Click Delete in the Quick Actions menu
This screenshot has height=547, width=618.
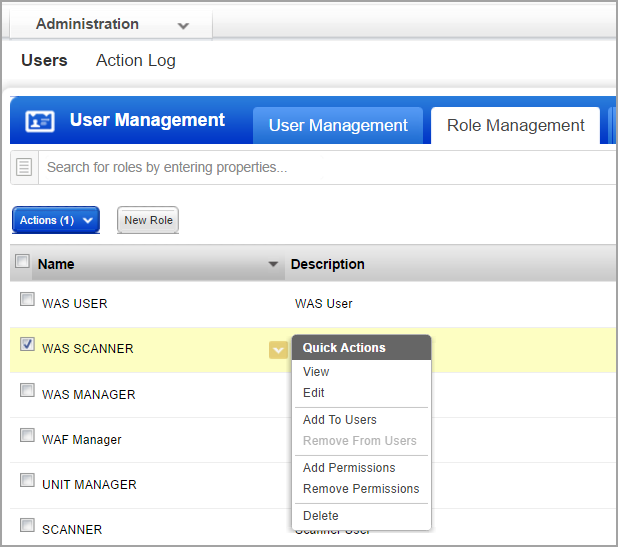click(321, 516)
